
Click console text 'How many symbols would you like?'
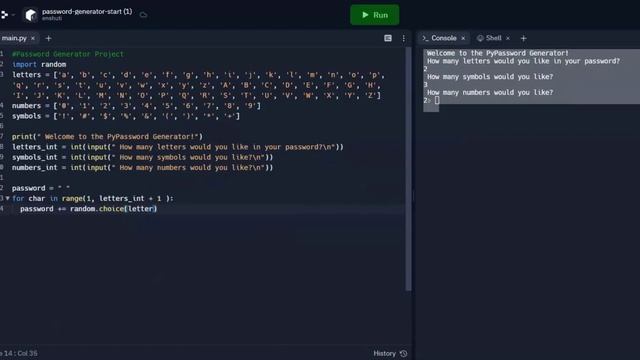(490, 77)
